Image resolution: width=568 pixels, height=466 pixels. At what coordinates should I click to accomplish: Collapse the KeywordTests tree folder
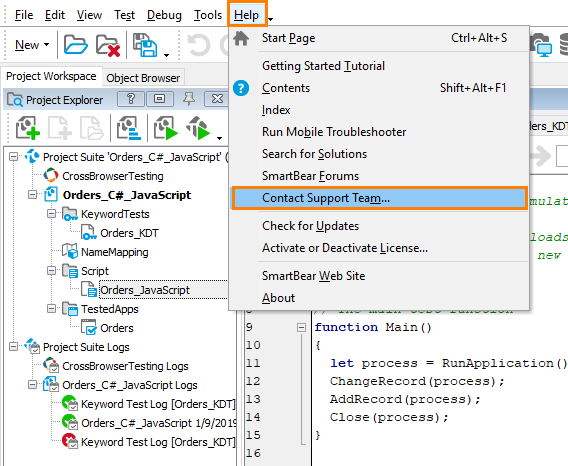[51, 214]
